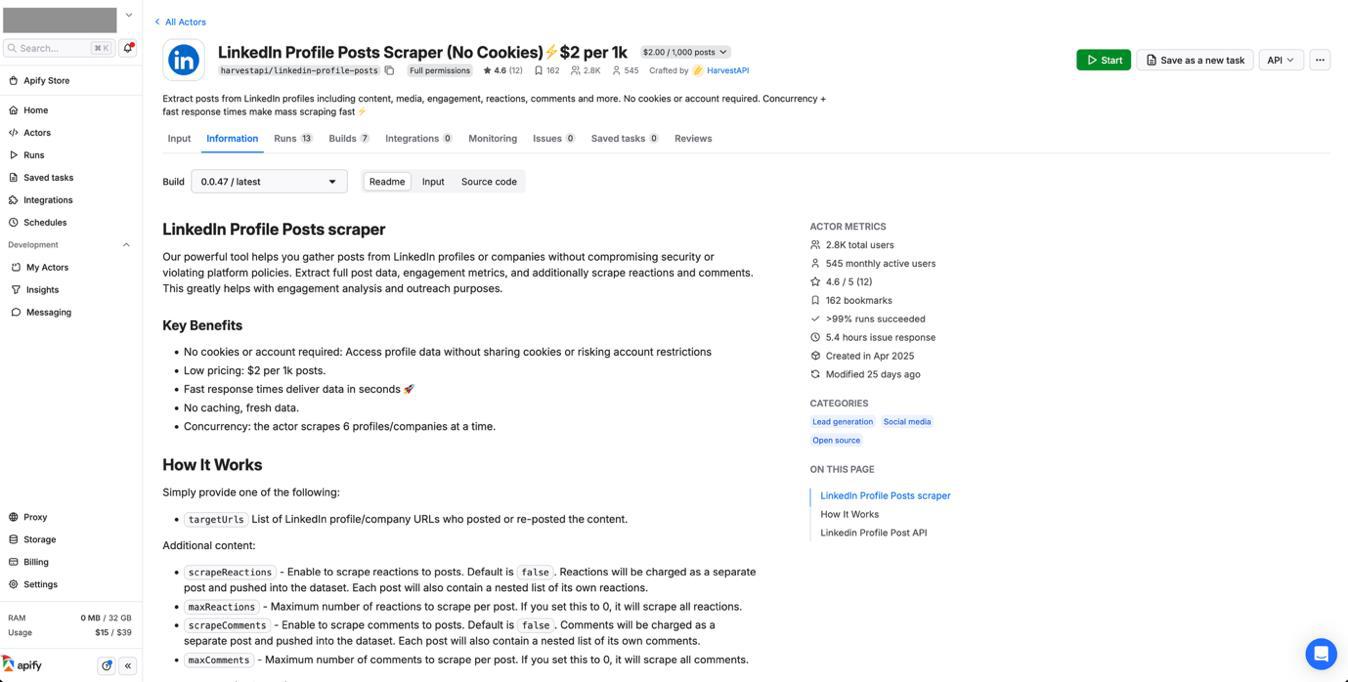The height and width of the screenshot is (682, 1348).
Task: Expand the API dropdown button
Action: point(1281,60)
